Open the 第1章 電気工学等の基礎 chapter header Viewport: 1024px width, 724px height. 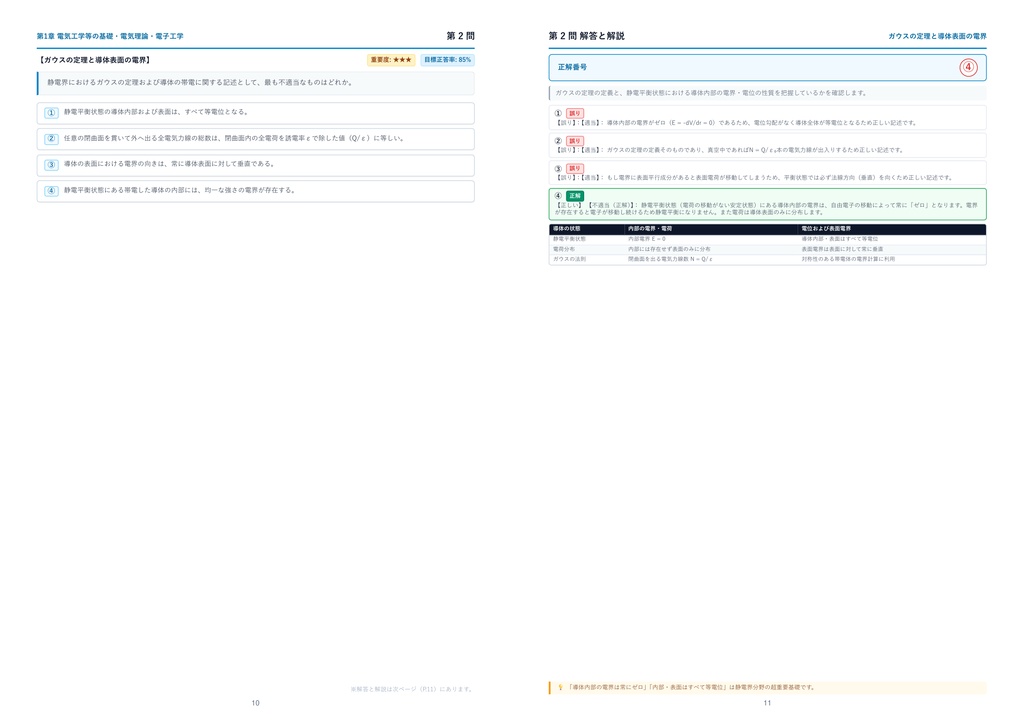(110, 37)
